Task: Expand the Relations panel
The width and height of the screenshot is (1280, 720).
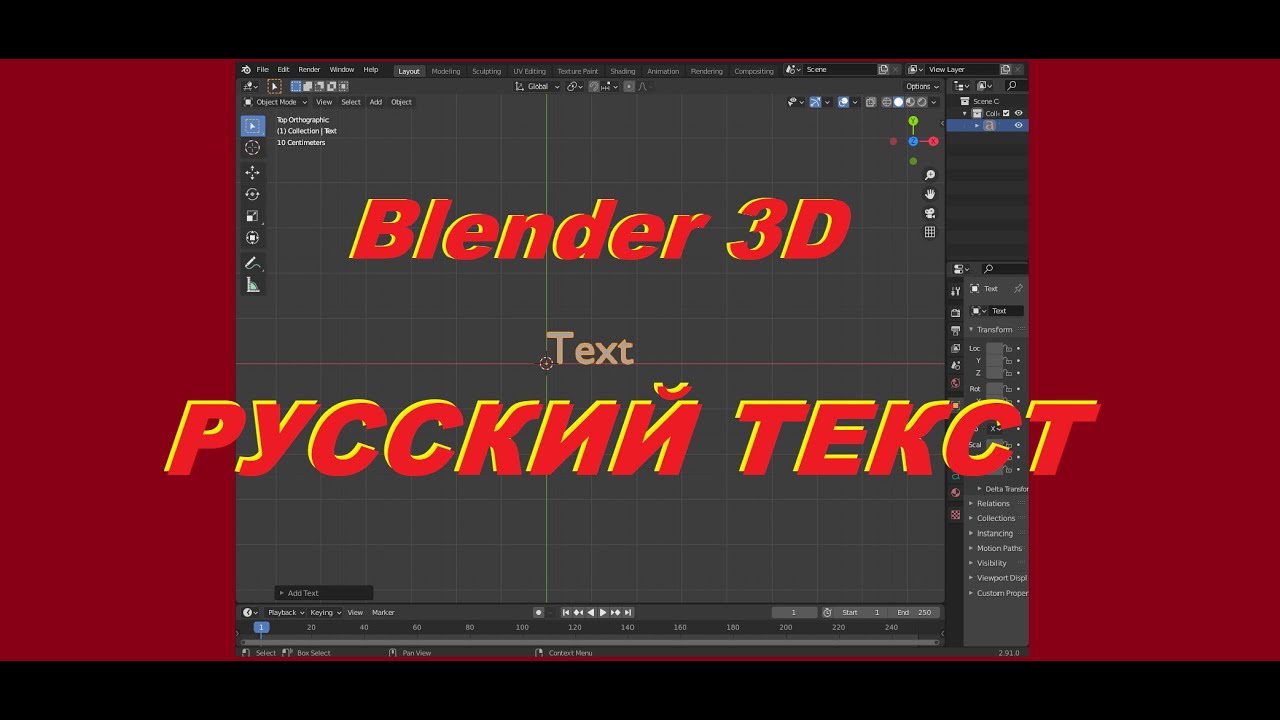Action: tap(992, 504)
